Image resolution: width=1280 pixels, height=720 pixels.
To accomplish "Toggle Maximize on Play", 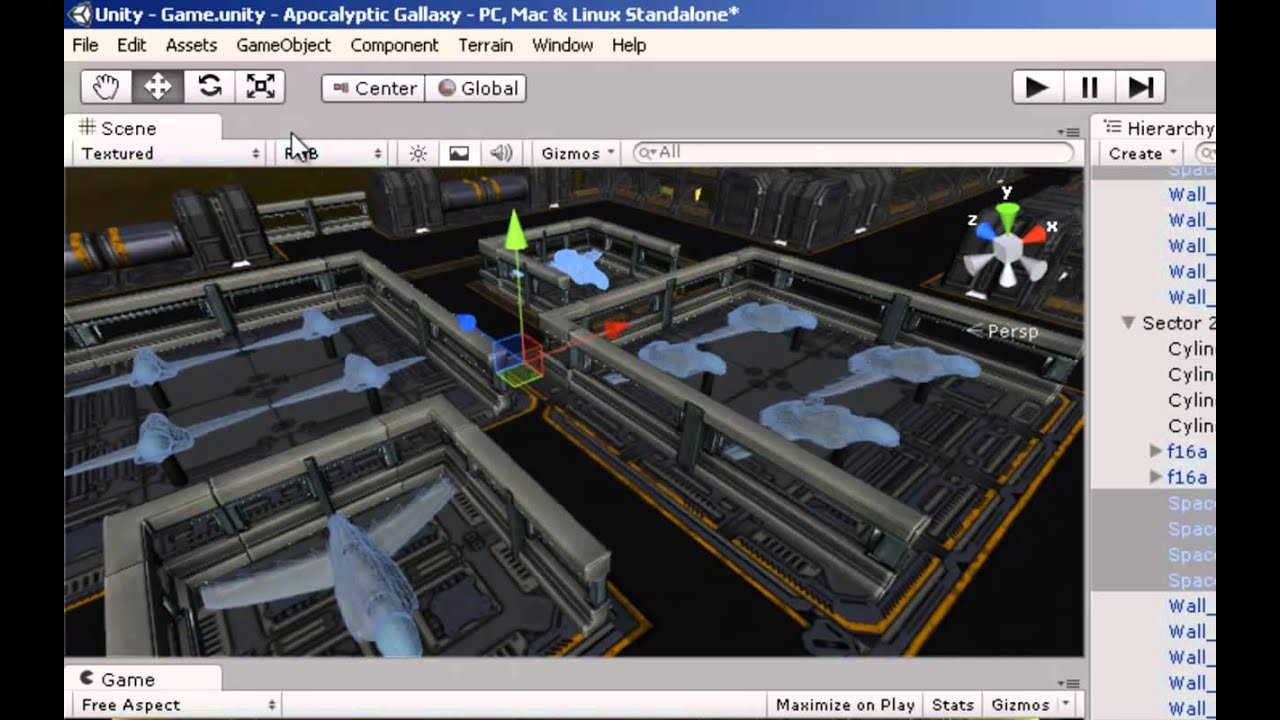I will pyautogui.click(x=845, y=705).
